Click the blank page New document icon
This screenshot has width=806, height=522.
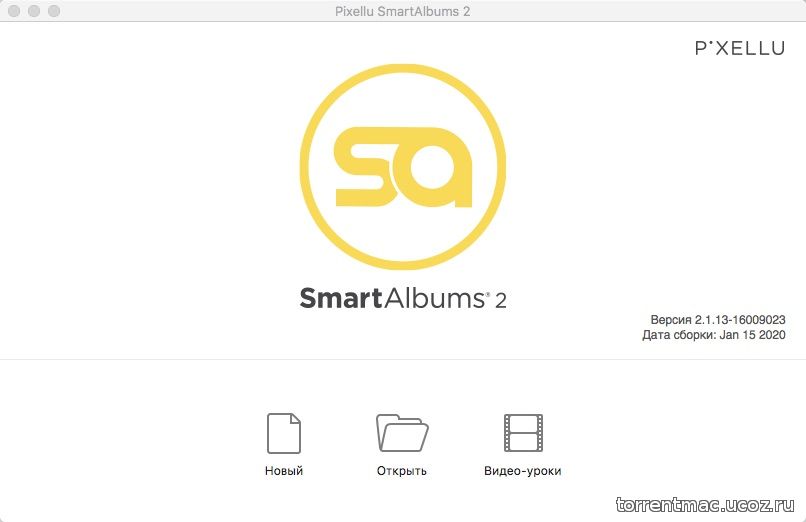tap(284, 433)
